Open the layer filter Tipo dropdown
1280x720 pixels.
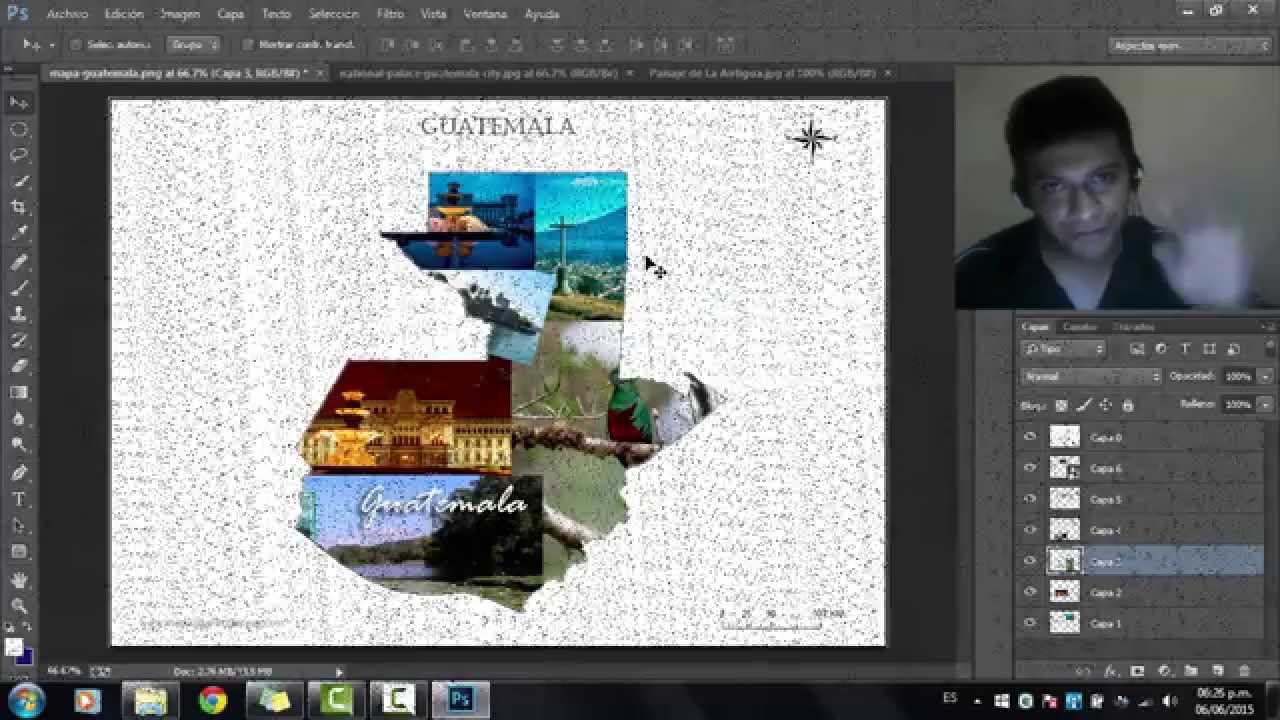[1063, 349]
